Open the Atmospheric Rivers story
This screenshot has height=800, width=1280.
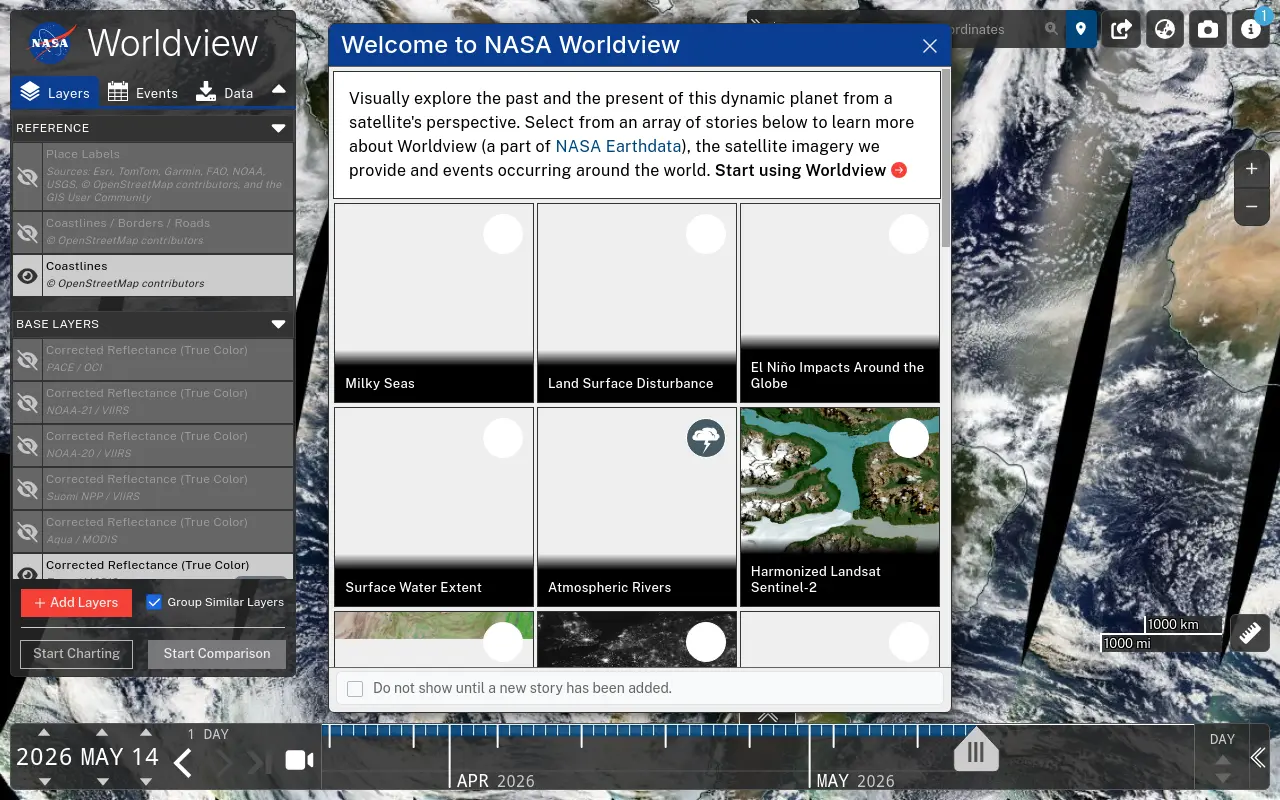(x=637, y=507)
